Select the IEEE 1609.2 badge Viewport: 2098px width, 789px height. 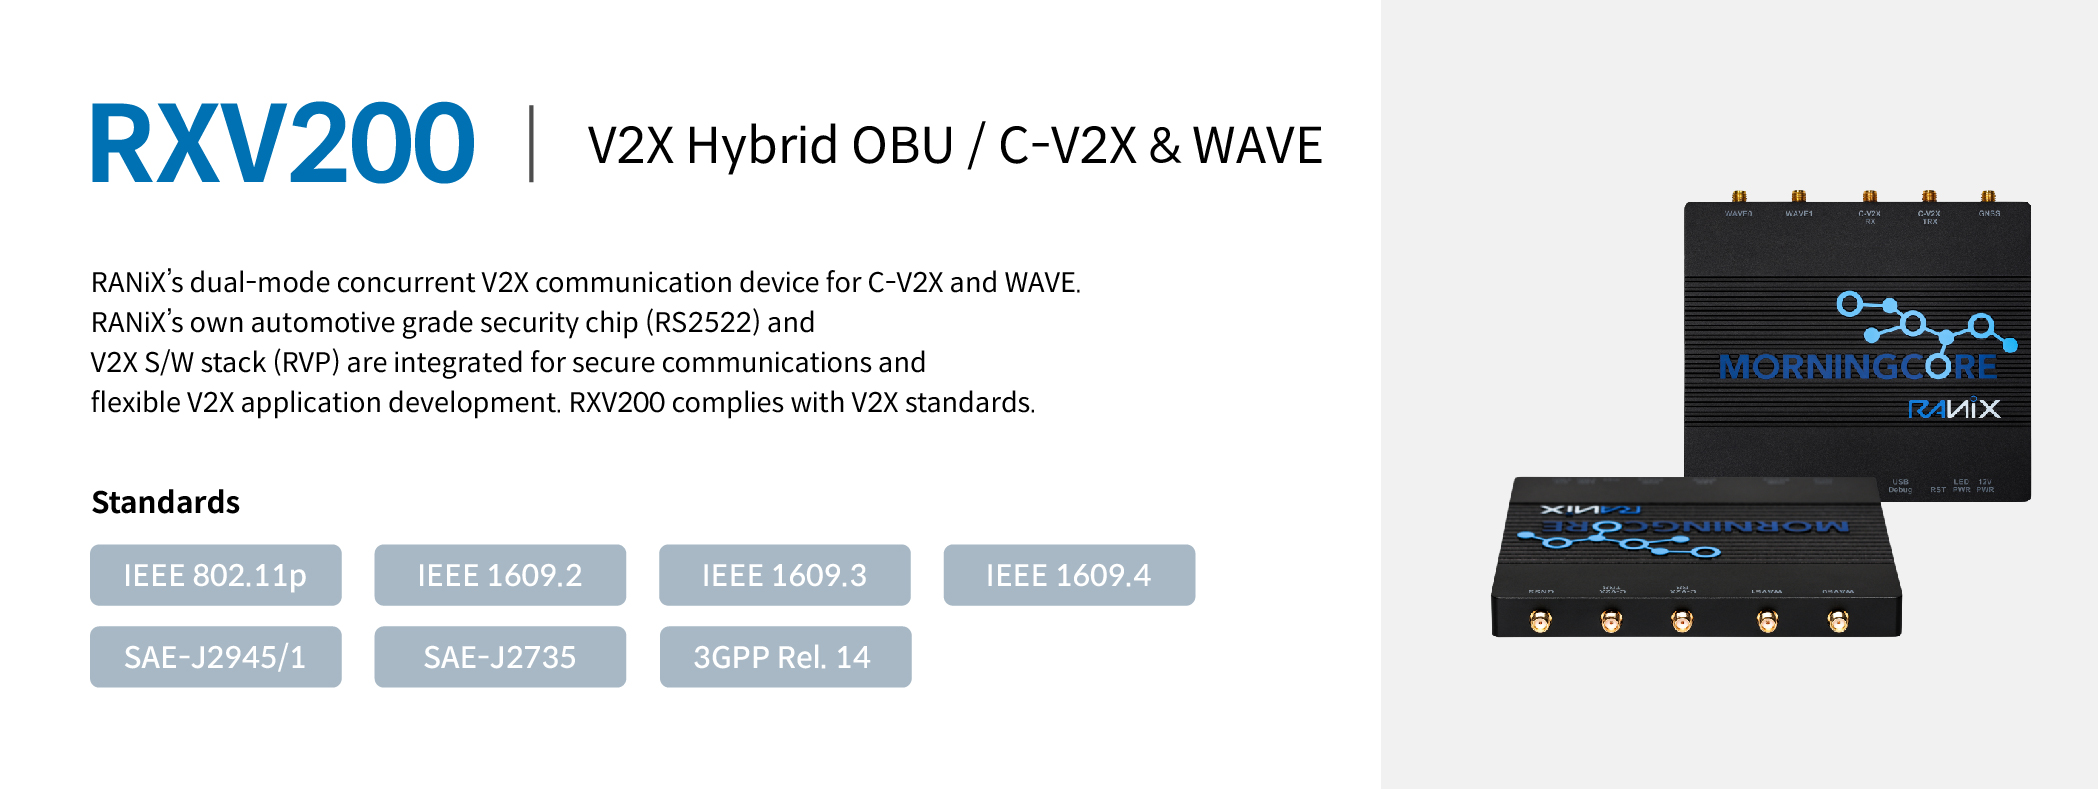click(500, 575)
